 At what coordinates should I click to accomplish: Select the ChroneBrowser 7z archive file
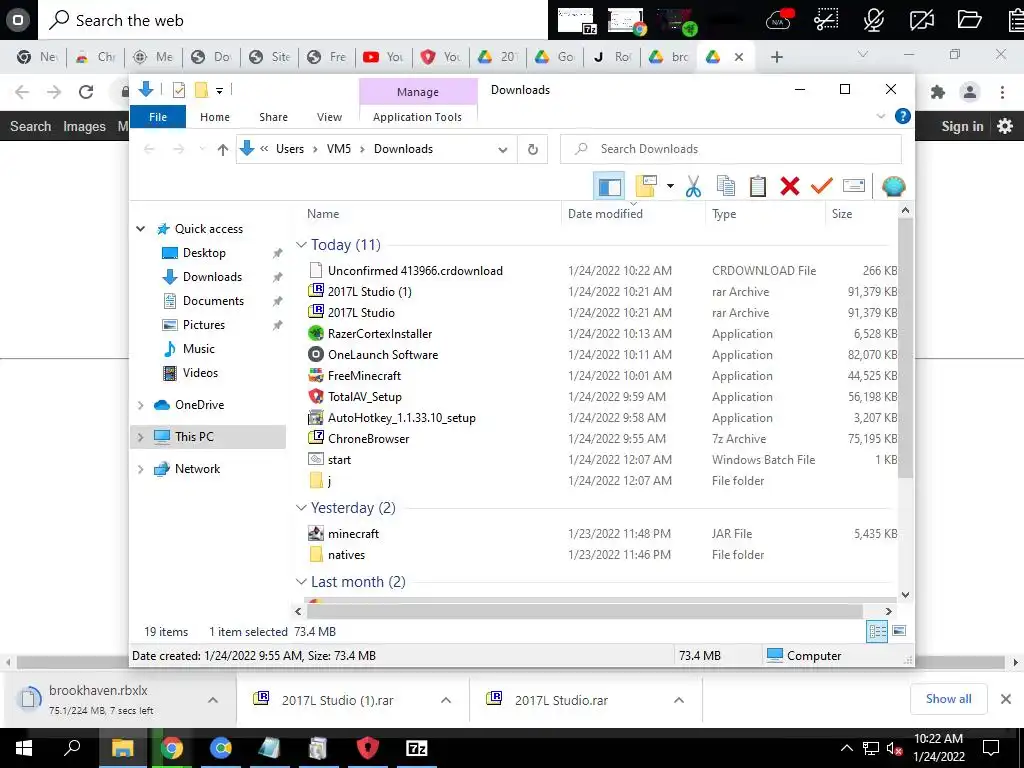368,439
